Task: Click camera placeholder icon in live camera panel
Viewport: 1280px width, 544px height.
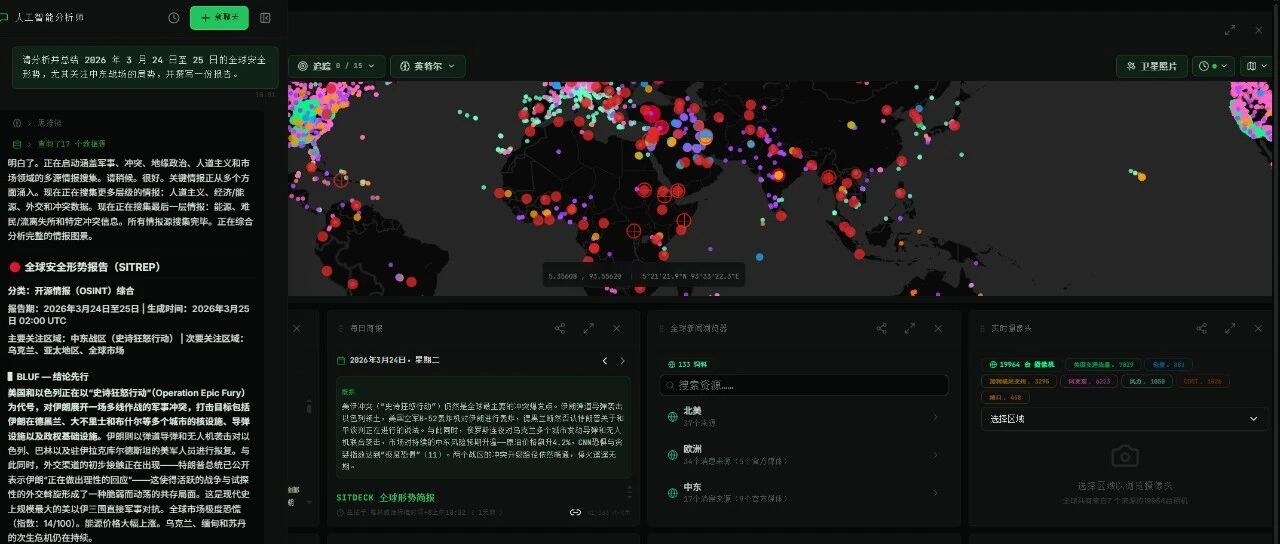Action: [x=1125, y=457]
